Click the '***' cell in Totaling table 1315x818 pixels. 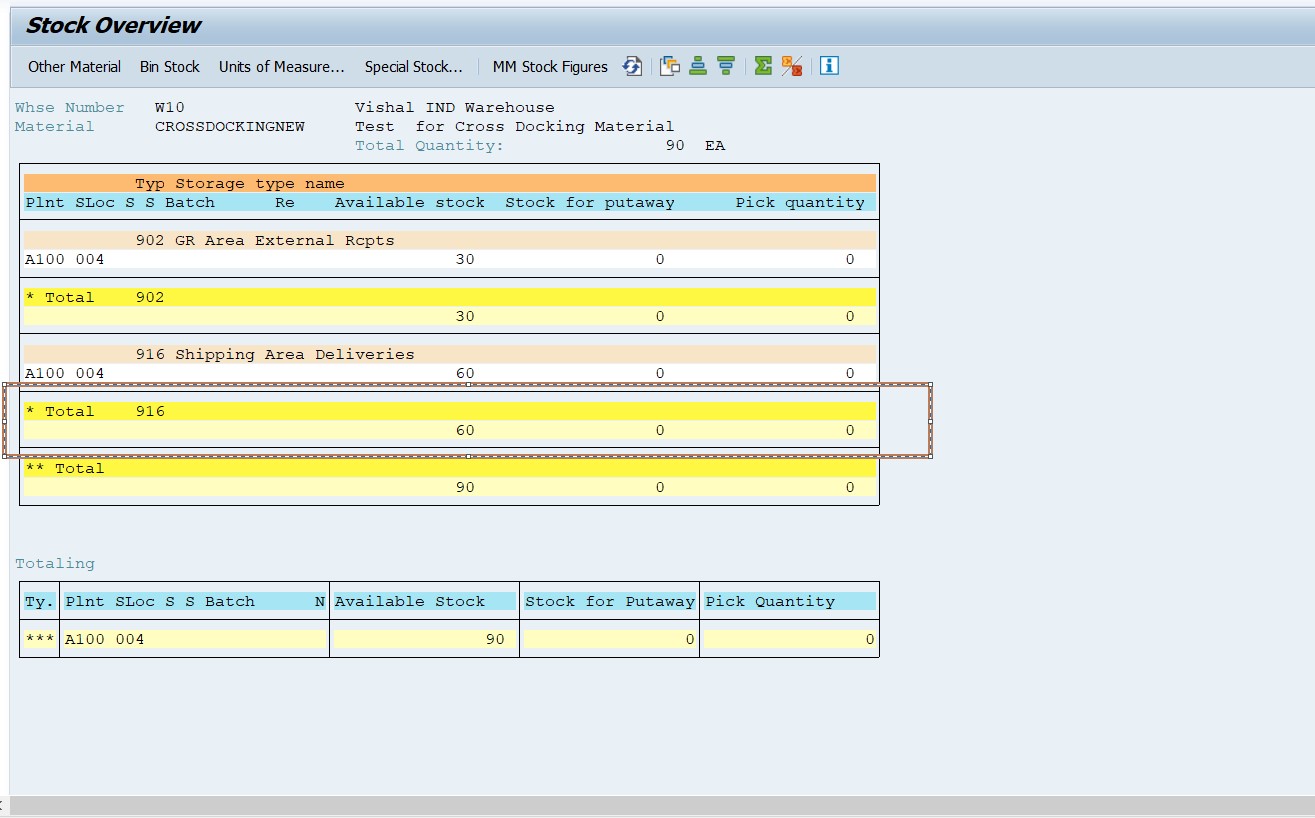(39, 640)
